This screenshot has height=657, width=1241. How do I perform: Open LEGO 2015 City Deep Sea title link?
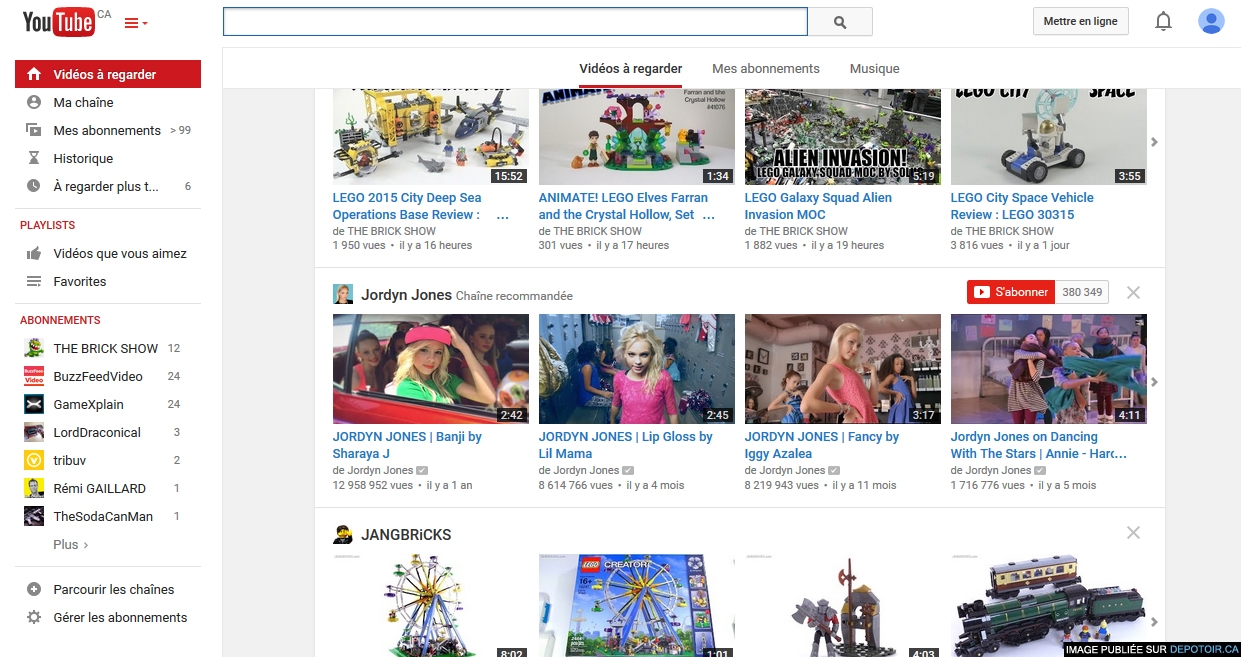click(x=421, y=206)
